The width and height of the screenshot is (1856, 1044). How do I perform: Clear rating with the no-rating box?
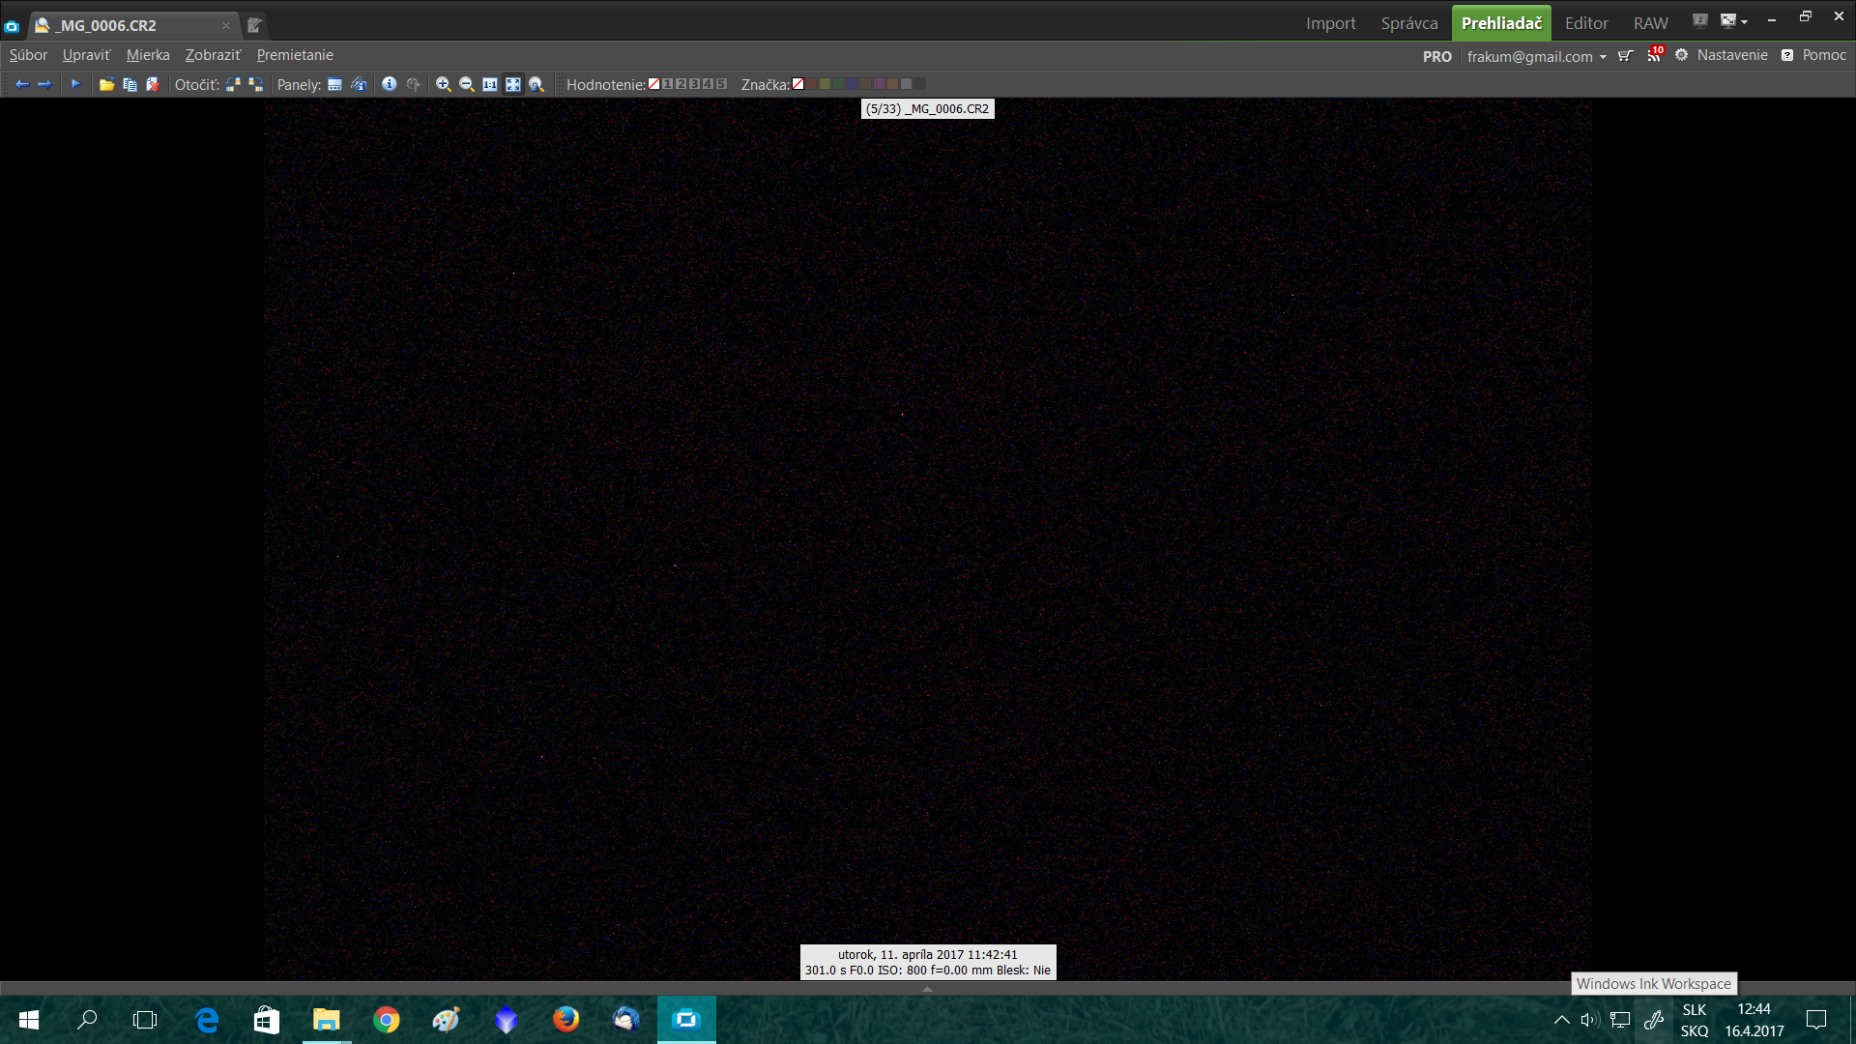point(654,84)
